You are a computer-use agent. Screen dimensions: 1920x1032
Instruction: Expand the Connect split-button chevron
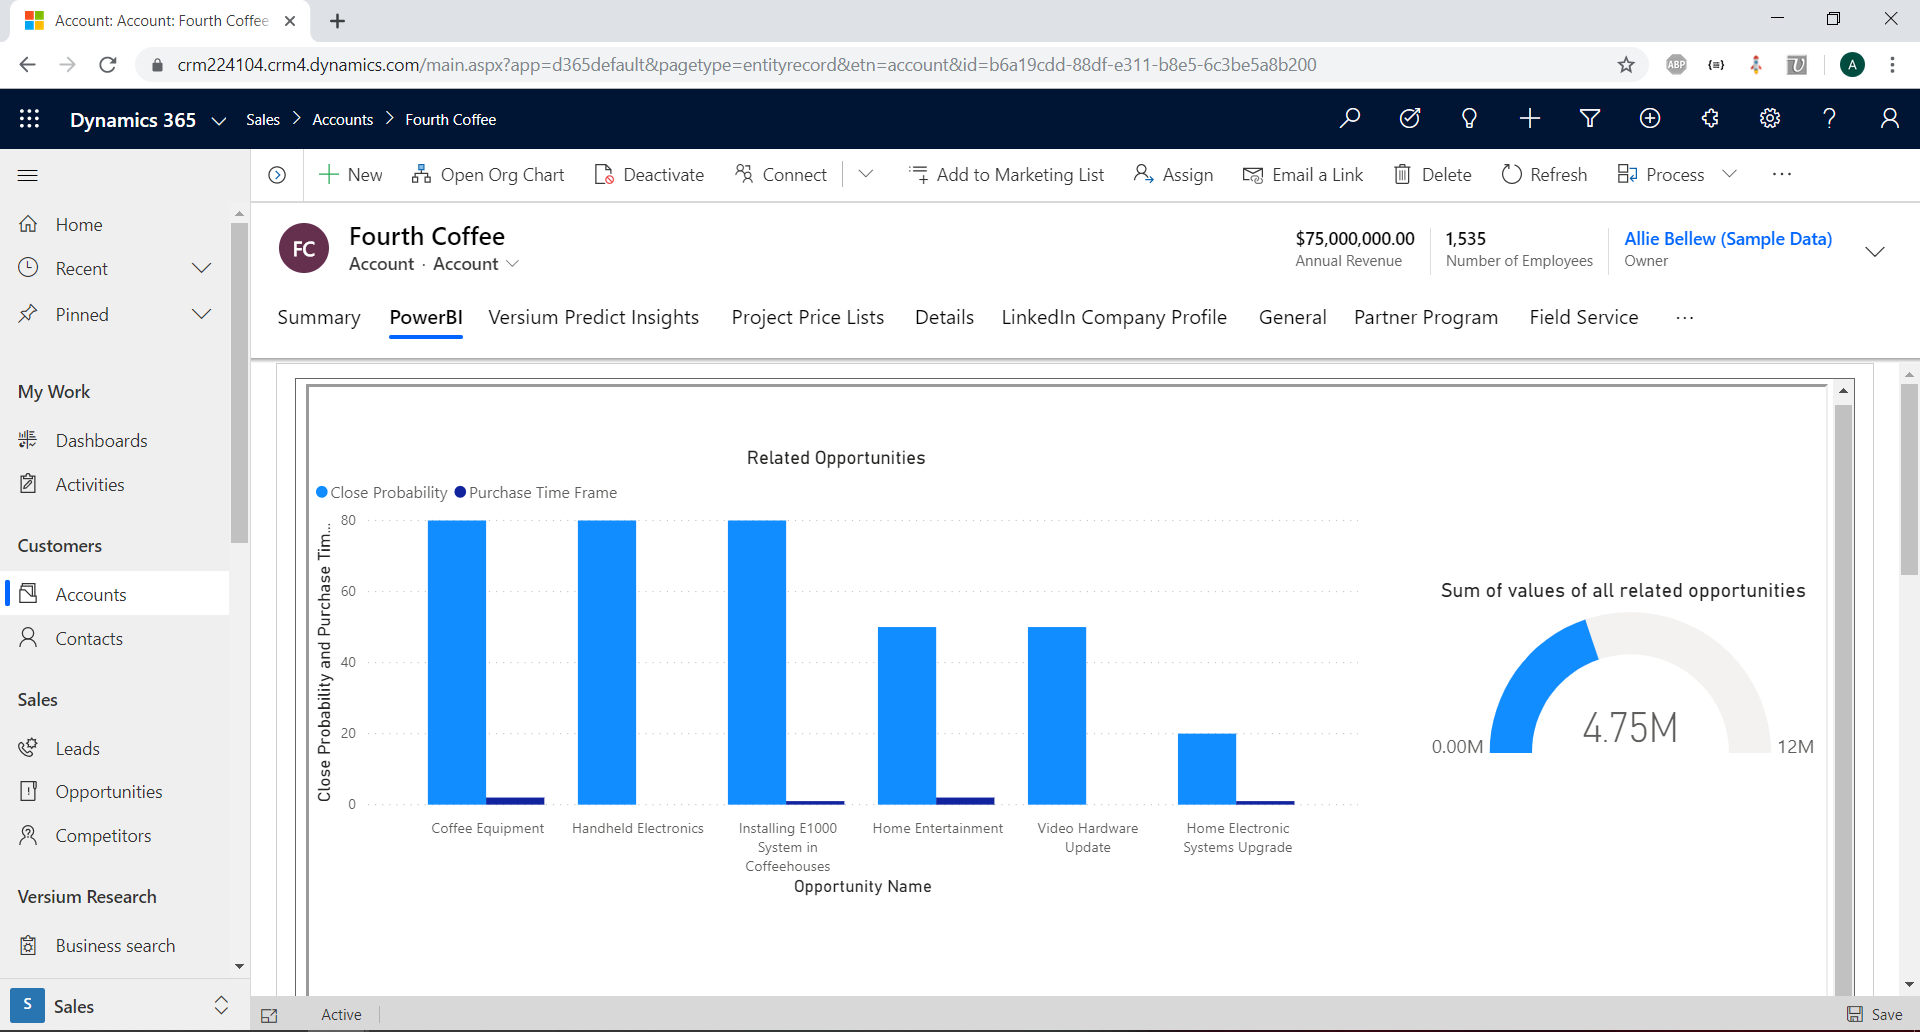click(866, 174)
